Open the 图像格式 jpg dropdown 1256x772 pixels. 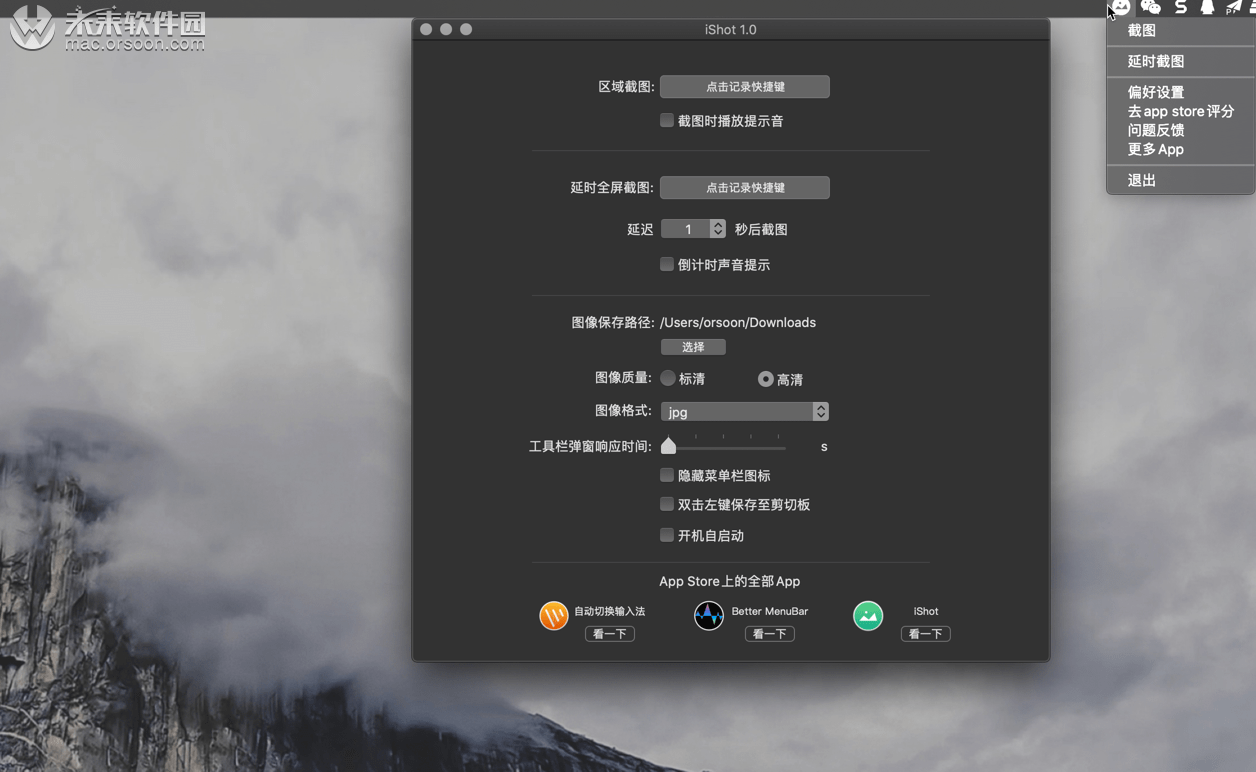click(x=744, y=411)
